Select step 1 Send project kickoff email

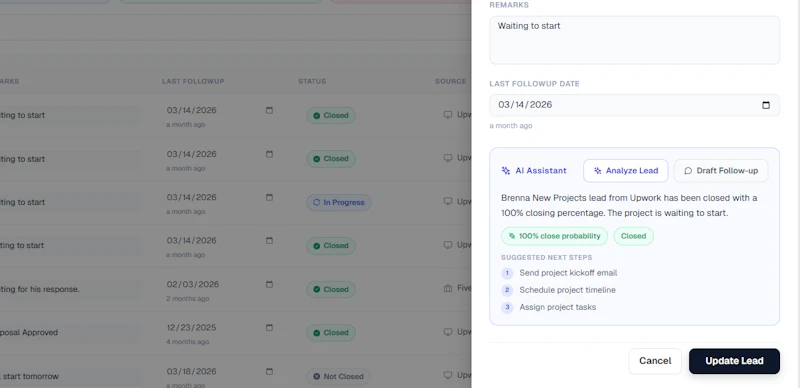click(559, 273)
